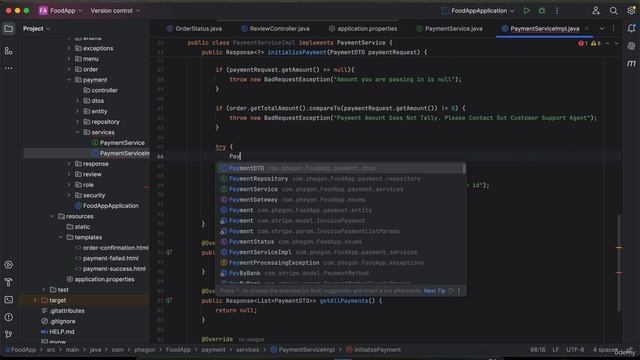Collapse the resources folder
This screenshot has height=360, width=640.
pyautogui.click(x=52, y=216)
